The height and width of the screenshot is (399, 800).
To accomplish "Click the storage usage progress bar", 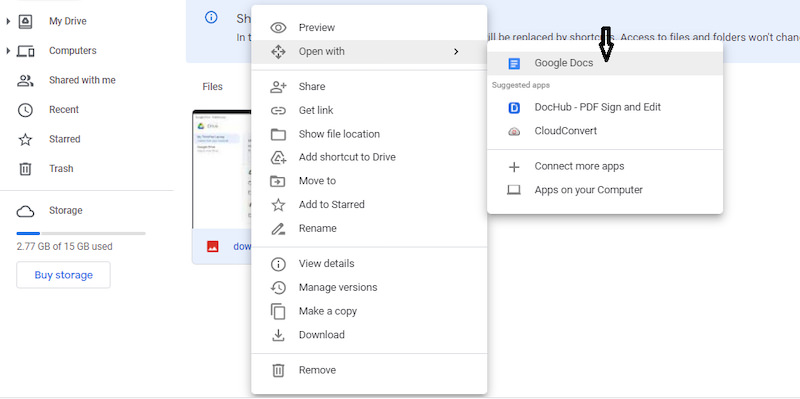I will (81, 234).
